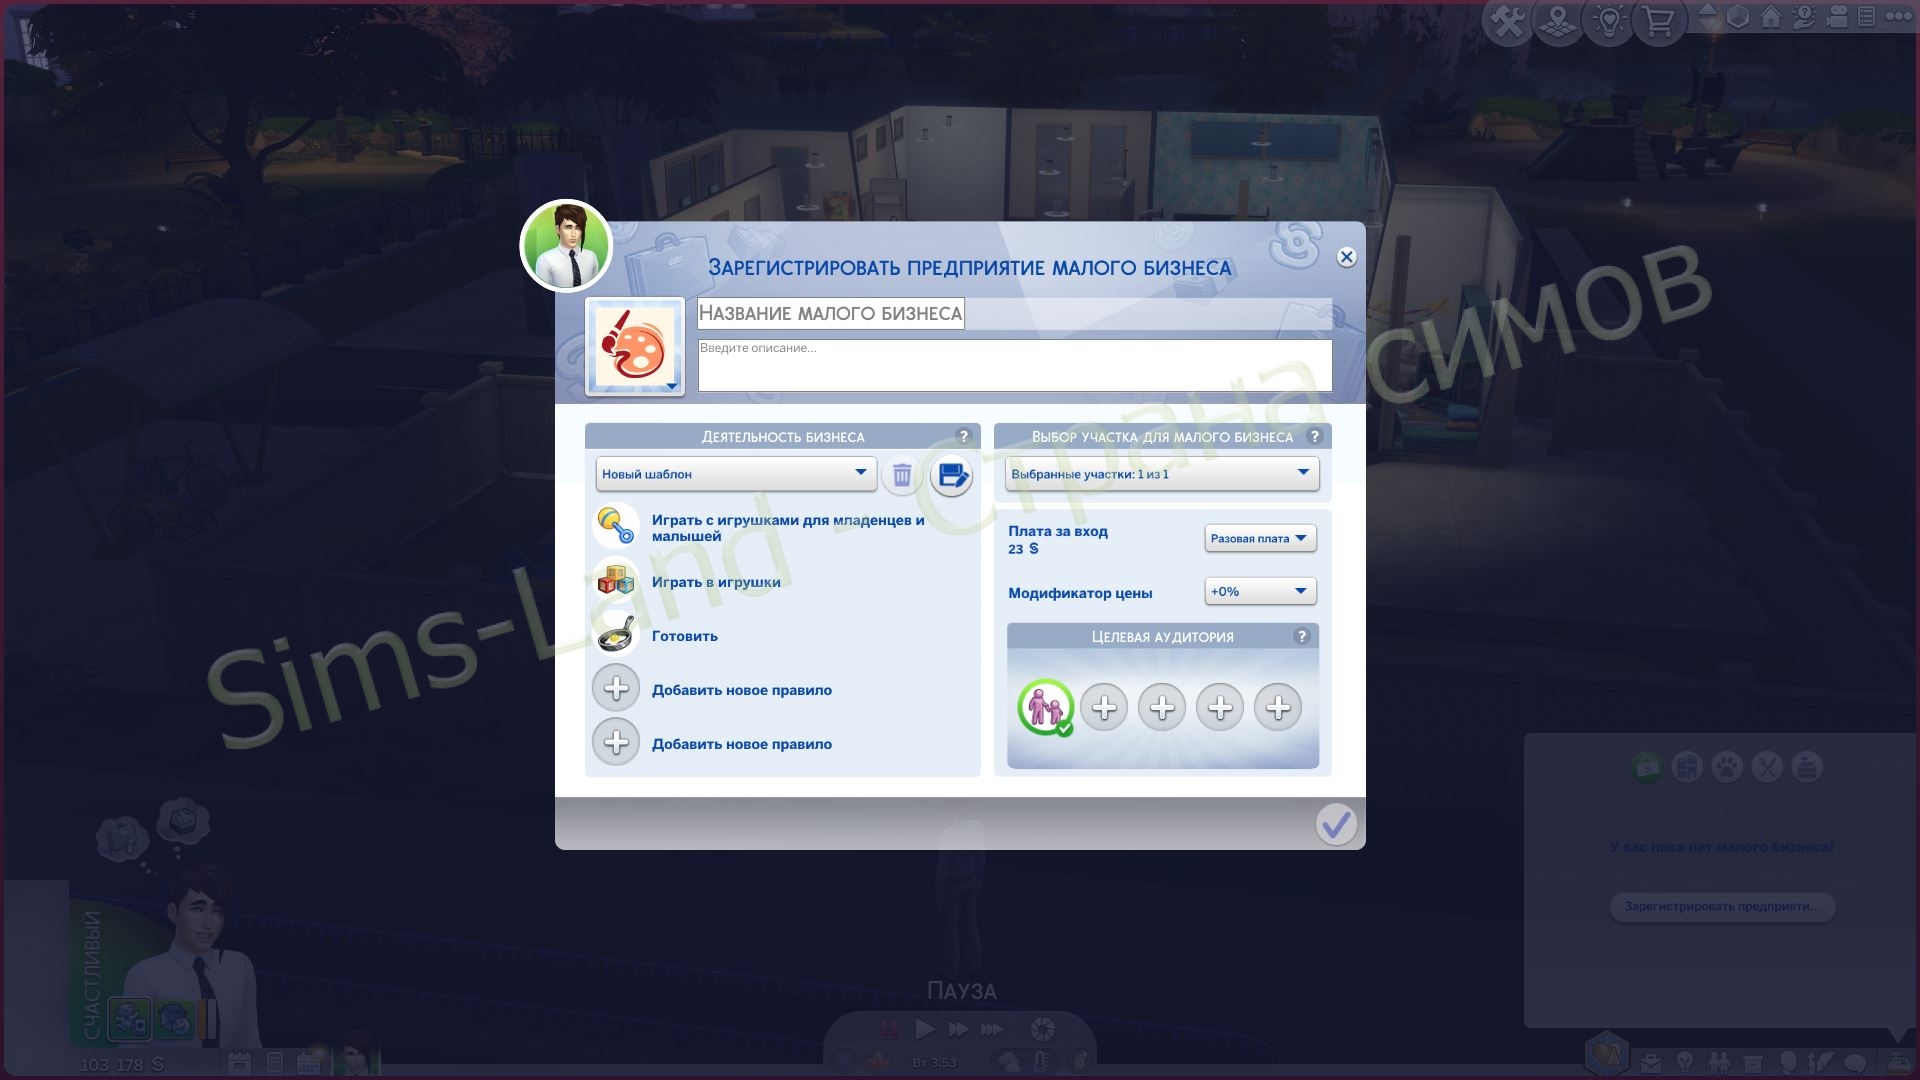Open the three-dots game options menu
This screenshot has width=1920, height=1080.
click(1899, 17)
